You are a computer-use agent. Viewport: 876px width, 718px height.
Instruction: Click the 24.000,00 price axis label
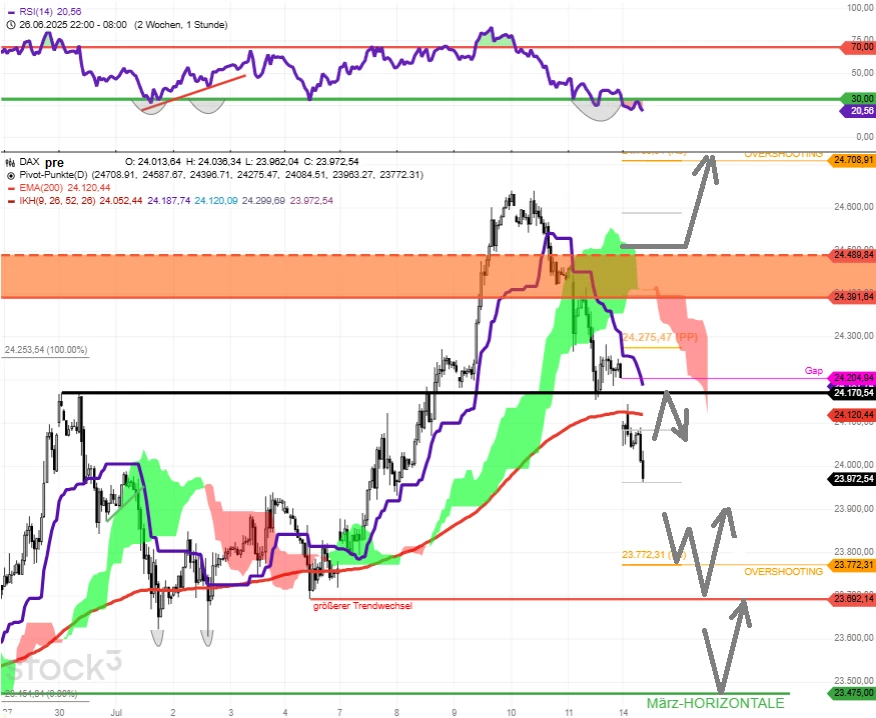click(854, 464)
